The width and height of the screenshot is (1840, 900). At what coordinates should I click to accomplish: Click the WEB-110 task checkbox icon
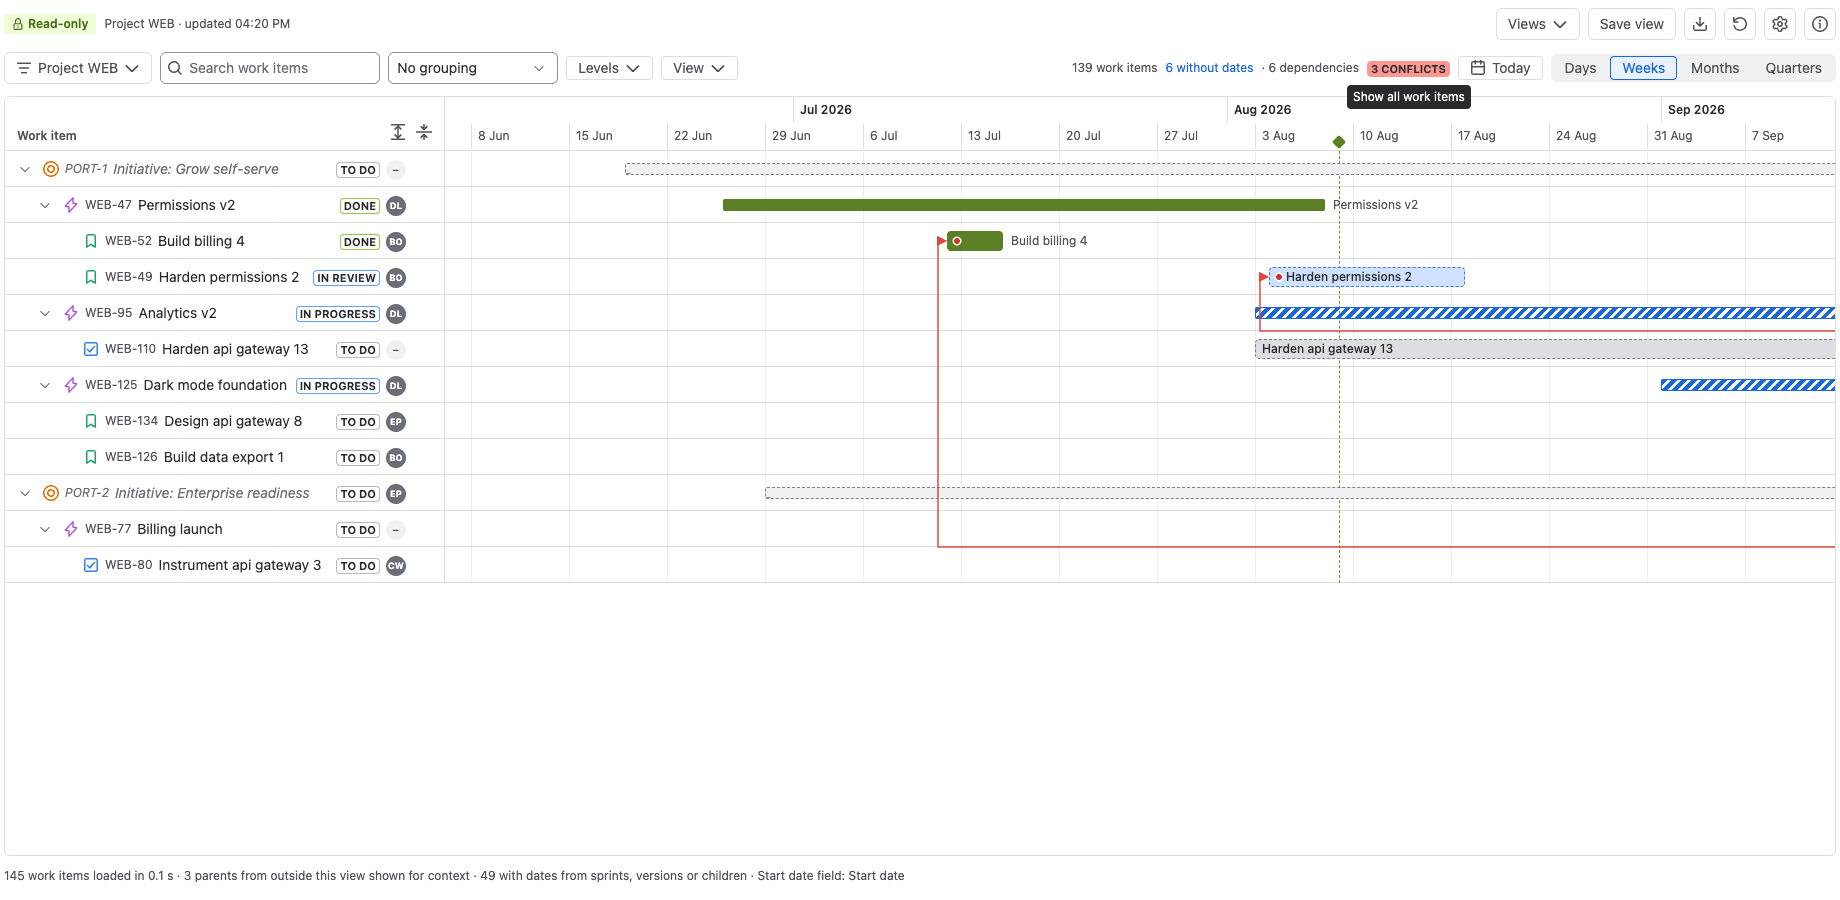91,349
